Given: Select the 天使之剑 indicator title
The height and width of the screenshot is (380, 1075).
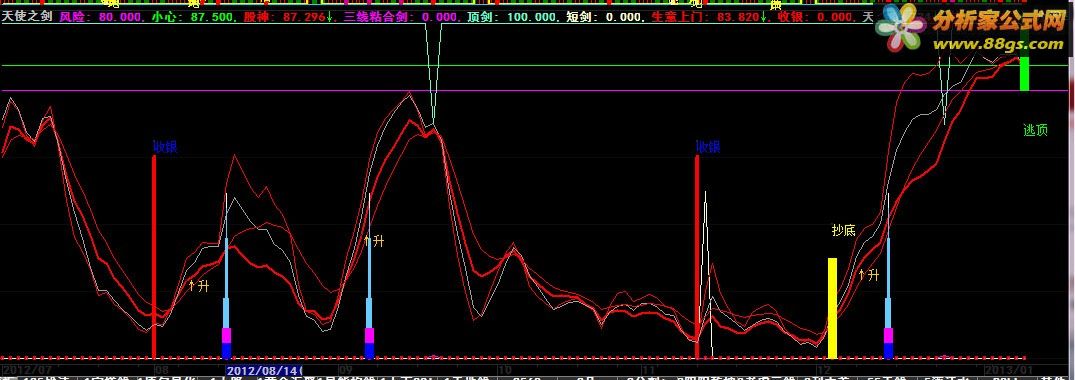Looking at the screenshot, I should [27, 16].
